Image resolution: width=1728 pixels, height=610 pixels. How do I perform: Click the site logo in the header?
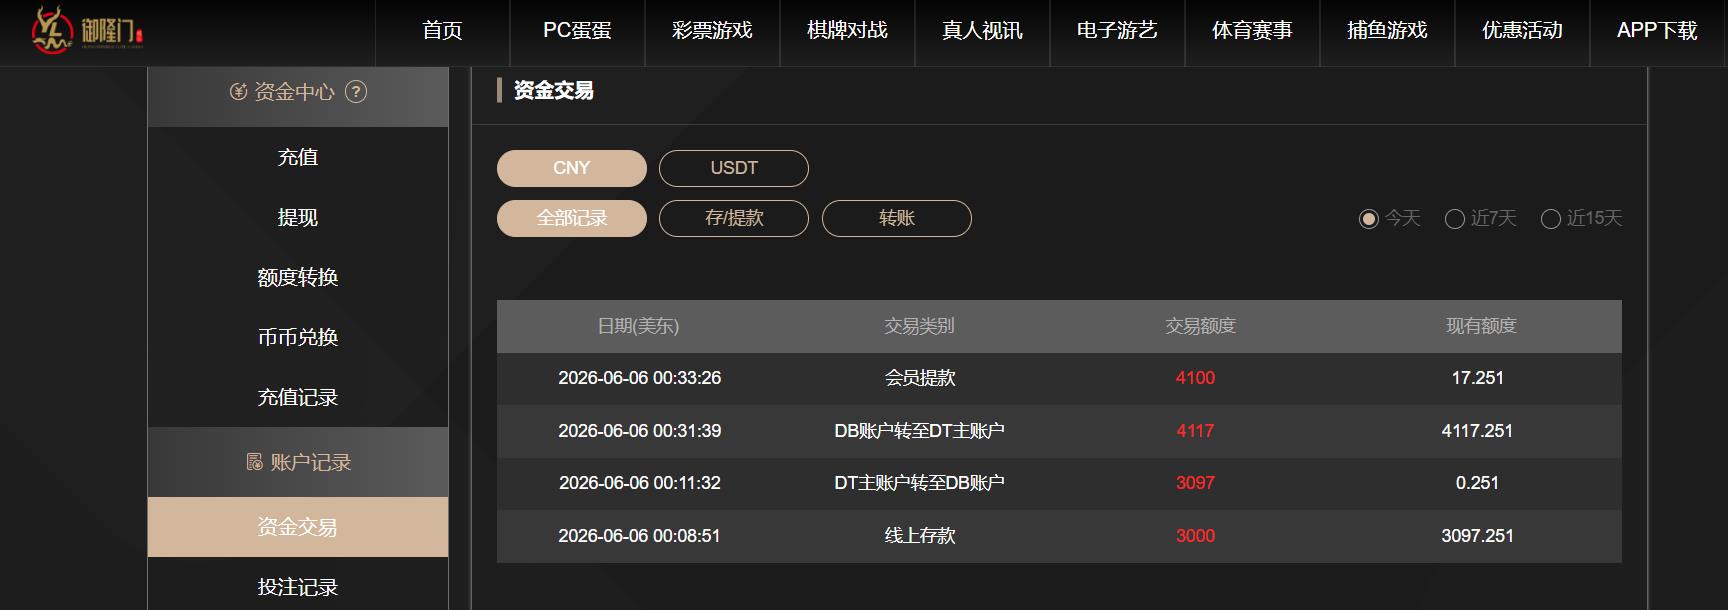pos(89,30)
